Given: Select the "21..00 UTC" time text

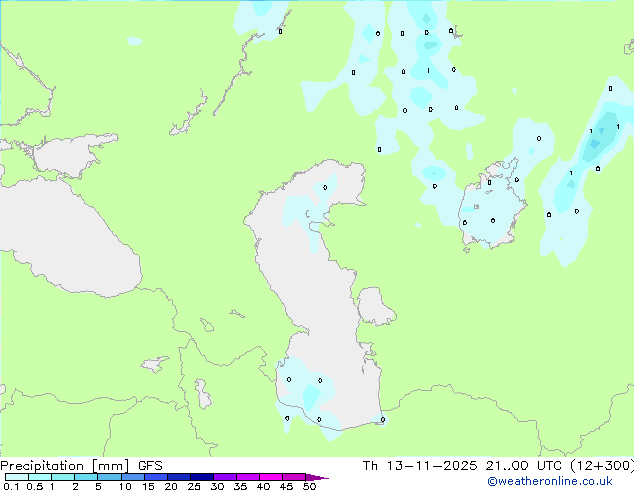Looking at the screenshot, I should tap(524, 466).
